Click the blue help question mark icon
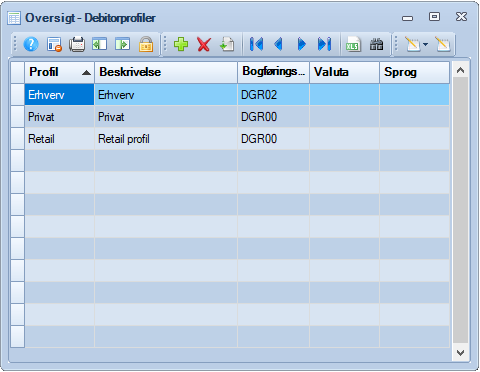480x372 pixels. point(31,44)
